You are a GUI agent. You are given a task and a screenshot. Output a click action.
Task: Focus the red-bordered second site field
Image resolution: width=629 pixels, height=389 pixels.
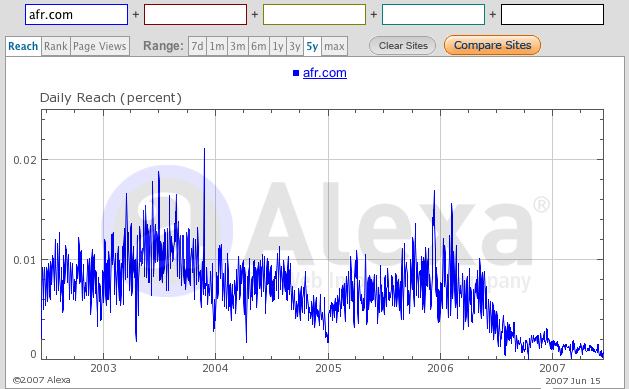(x=195, y=15)
